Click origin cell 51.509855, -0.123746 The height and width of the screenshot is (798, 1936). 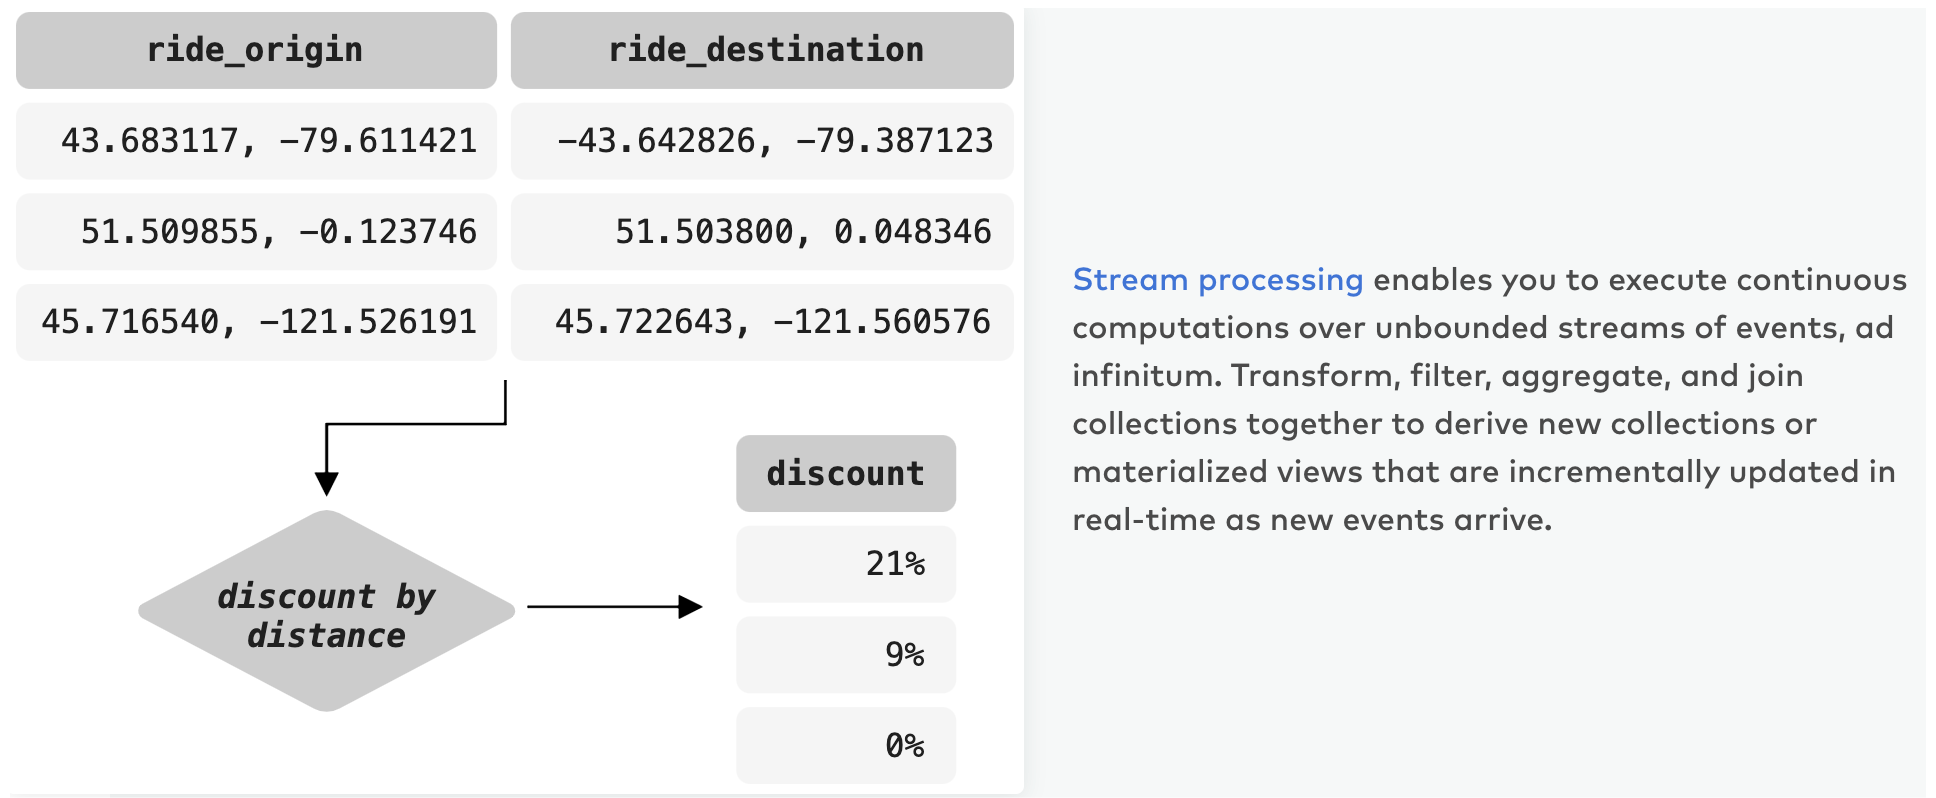256,232
